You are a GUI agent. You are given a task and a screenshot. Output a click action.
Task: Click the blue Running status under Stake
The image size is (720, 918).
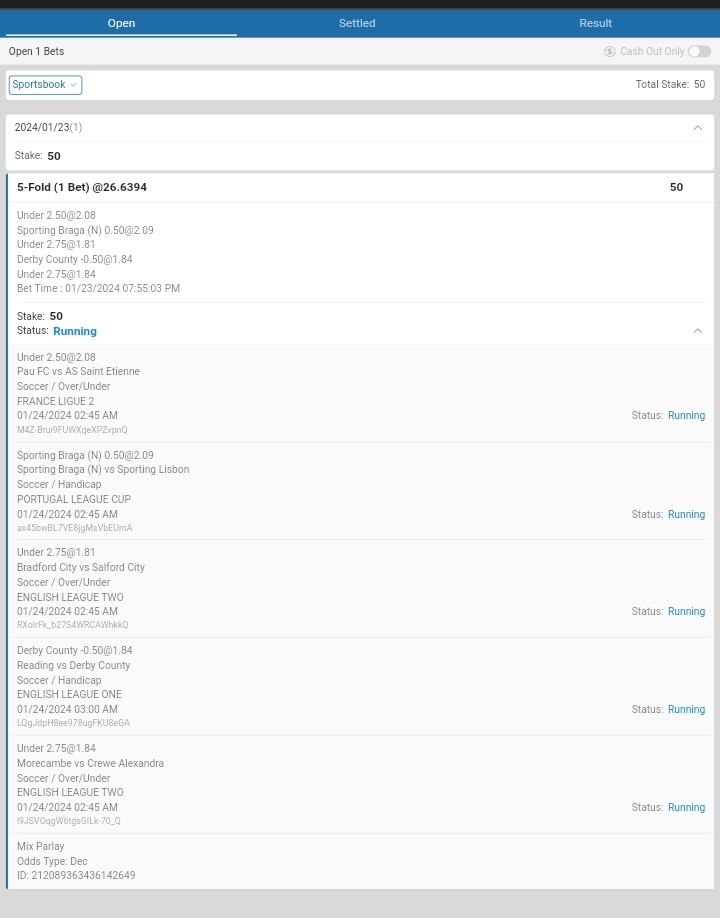75,331
